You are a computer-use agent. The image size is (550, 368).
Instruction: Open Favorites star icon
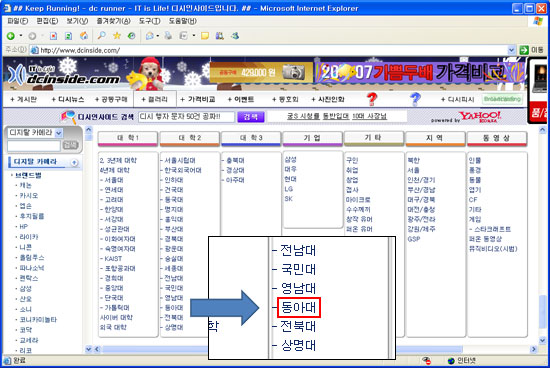117,35
